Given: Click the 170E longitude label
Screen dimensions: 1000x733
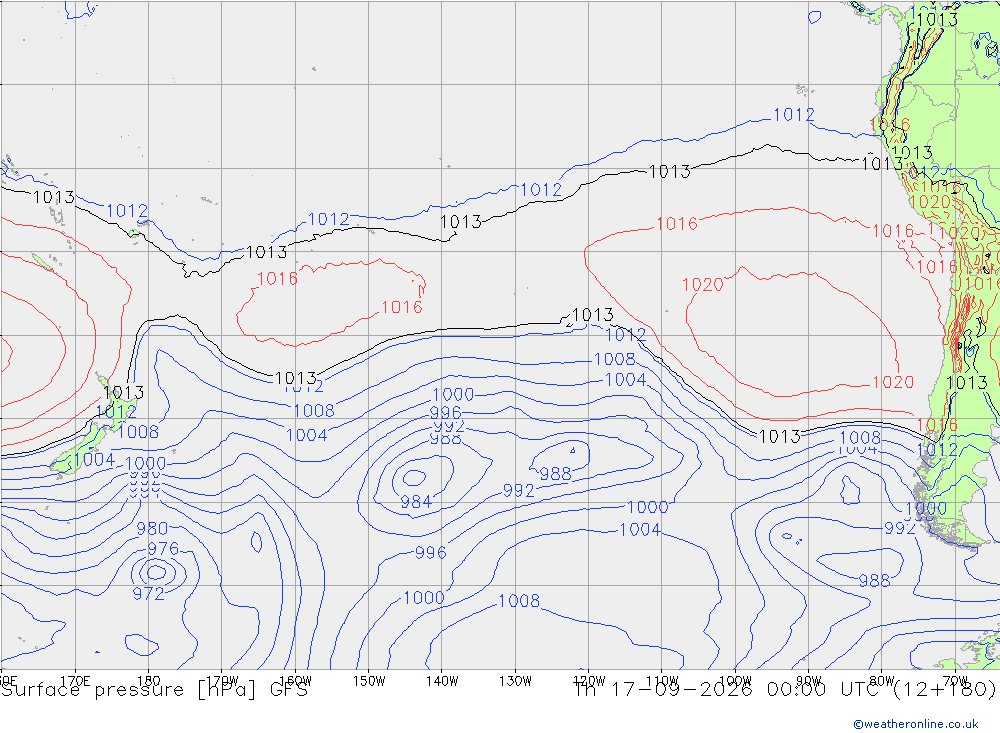Looking at the screenshot, I should pyautogui.click(x=75, y=681).
